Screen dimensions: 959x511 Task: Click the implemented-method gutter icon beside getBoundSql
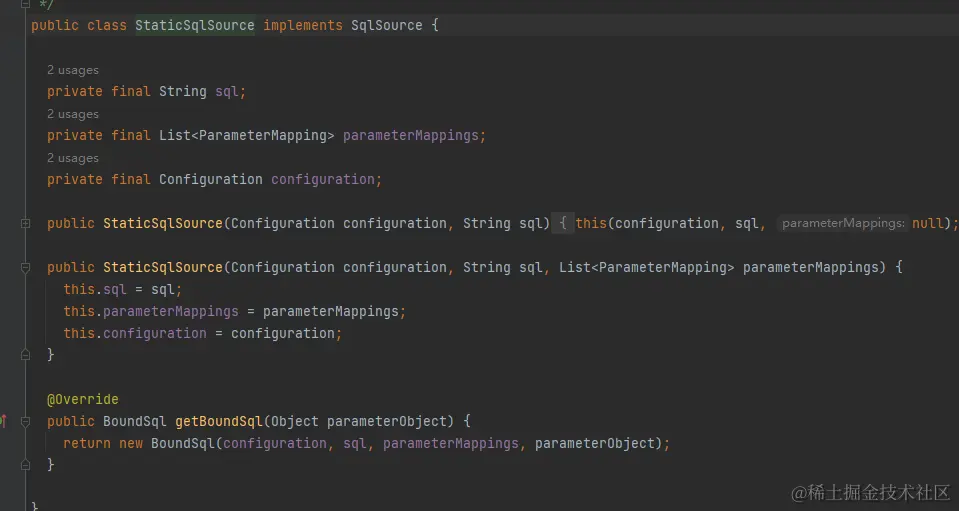click(3, 421)
